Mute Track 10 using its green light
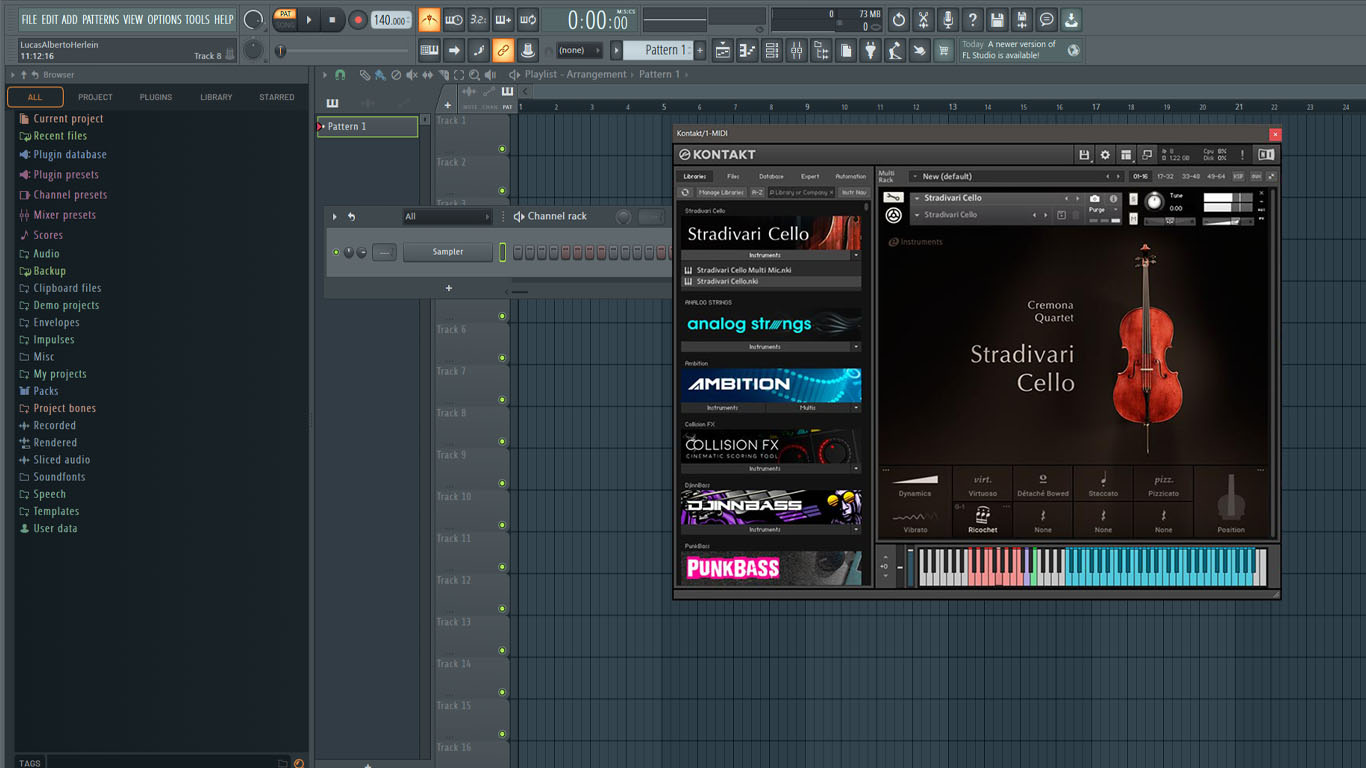This screenshot has height=768, width=1366. coord(502,525)
